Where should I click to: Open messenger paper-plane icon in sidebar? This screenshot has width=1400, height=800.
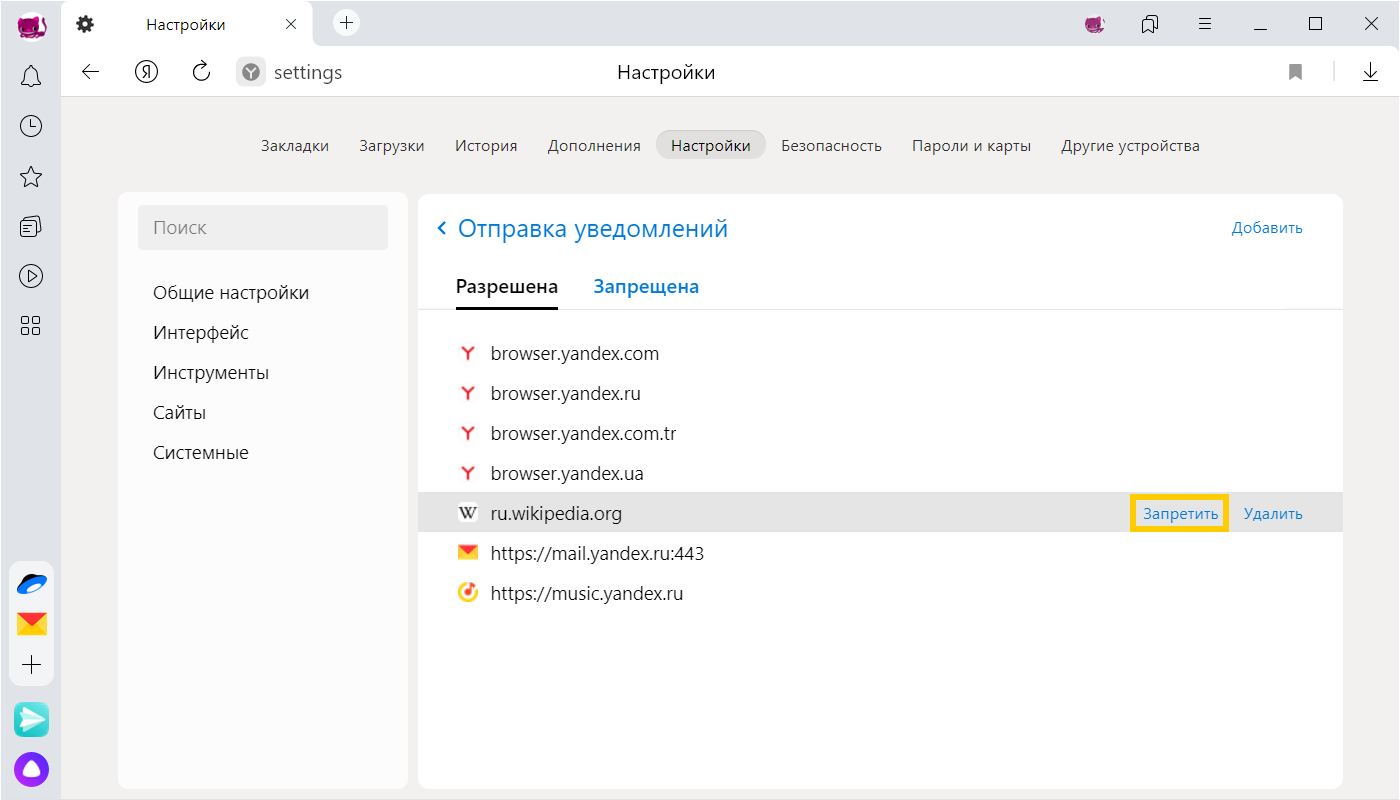click(31, 719)
